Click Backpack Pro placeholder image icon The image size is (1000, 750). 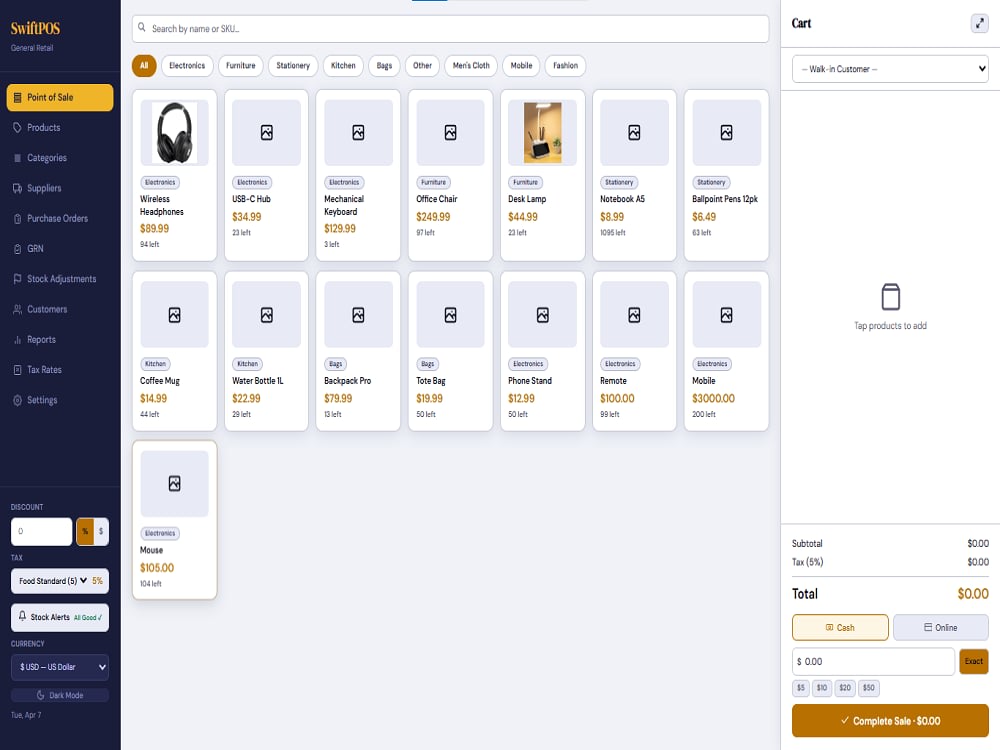point(358,314)
